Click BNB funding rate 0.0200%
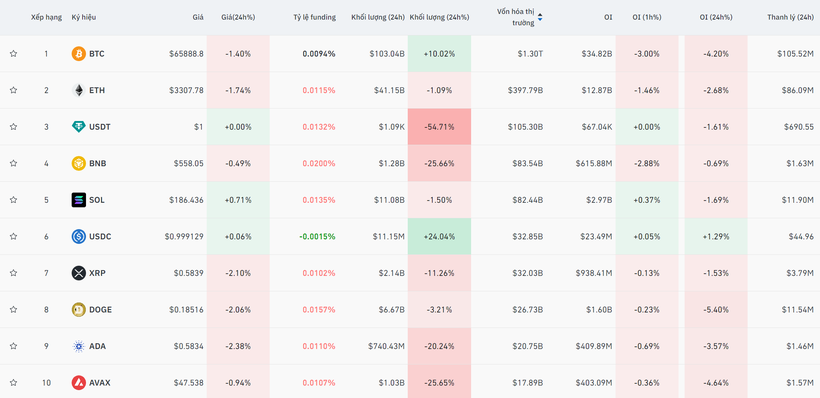This screenshot has width=820, height=398. 318,163
